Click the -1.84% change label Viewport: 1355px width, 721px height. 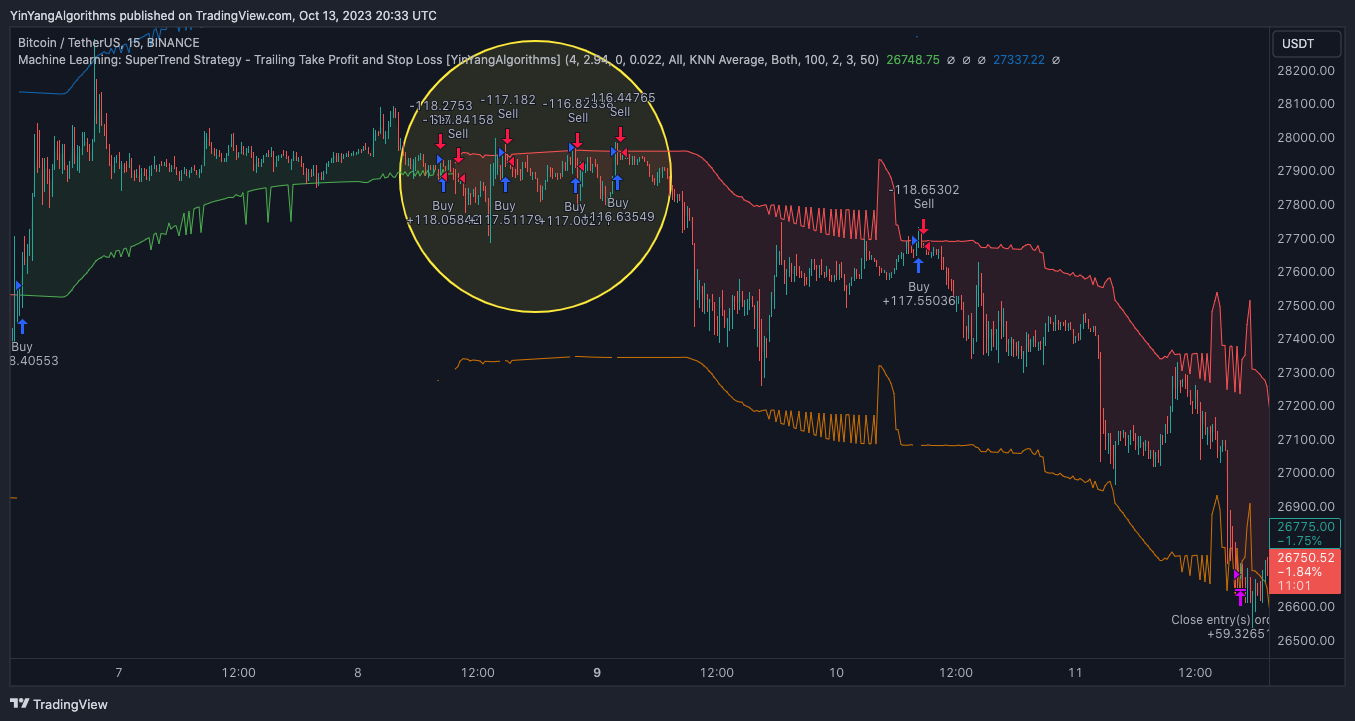click(1299, 572)
